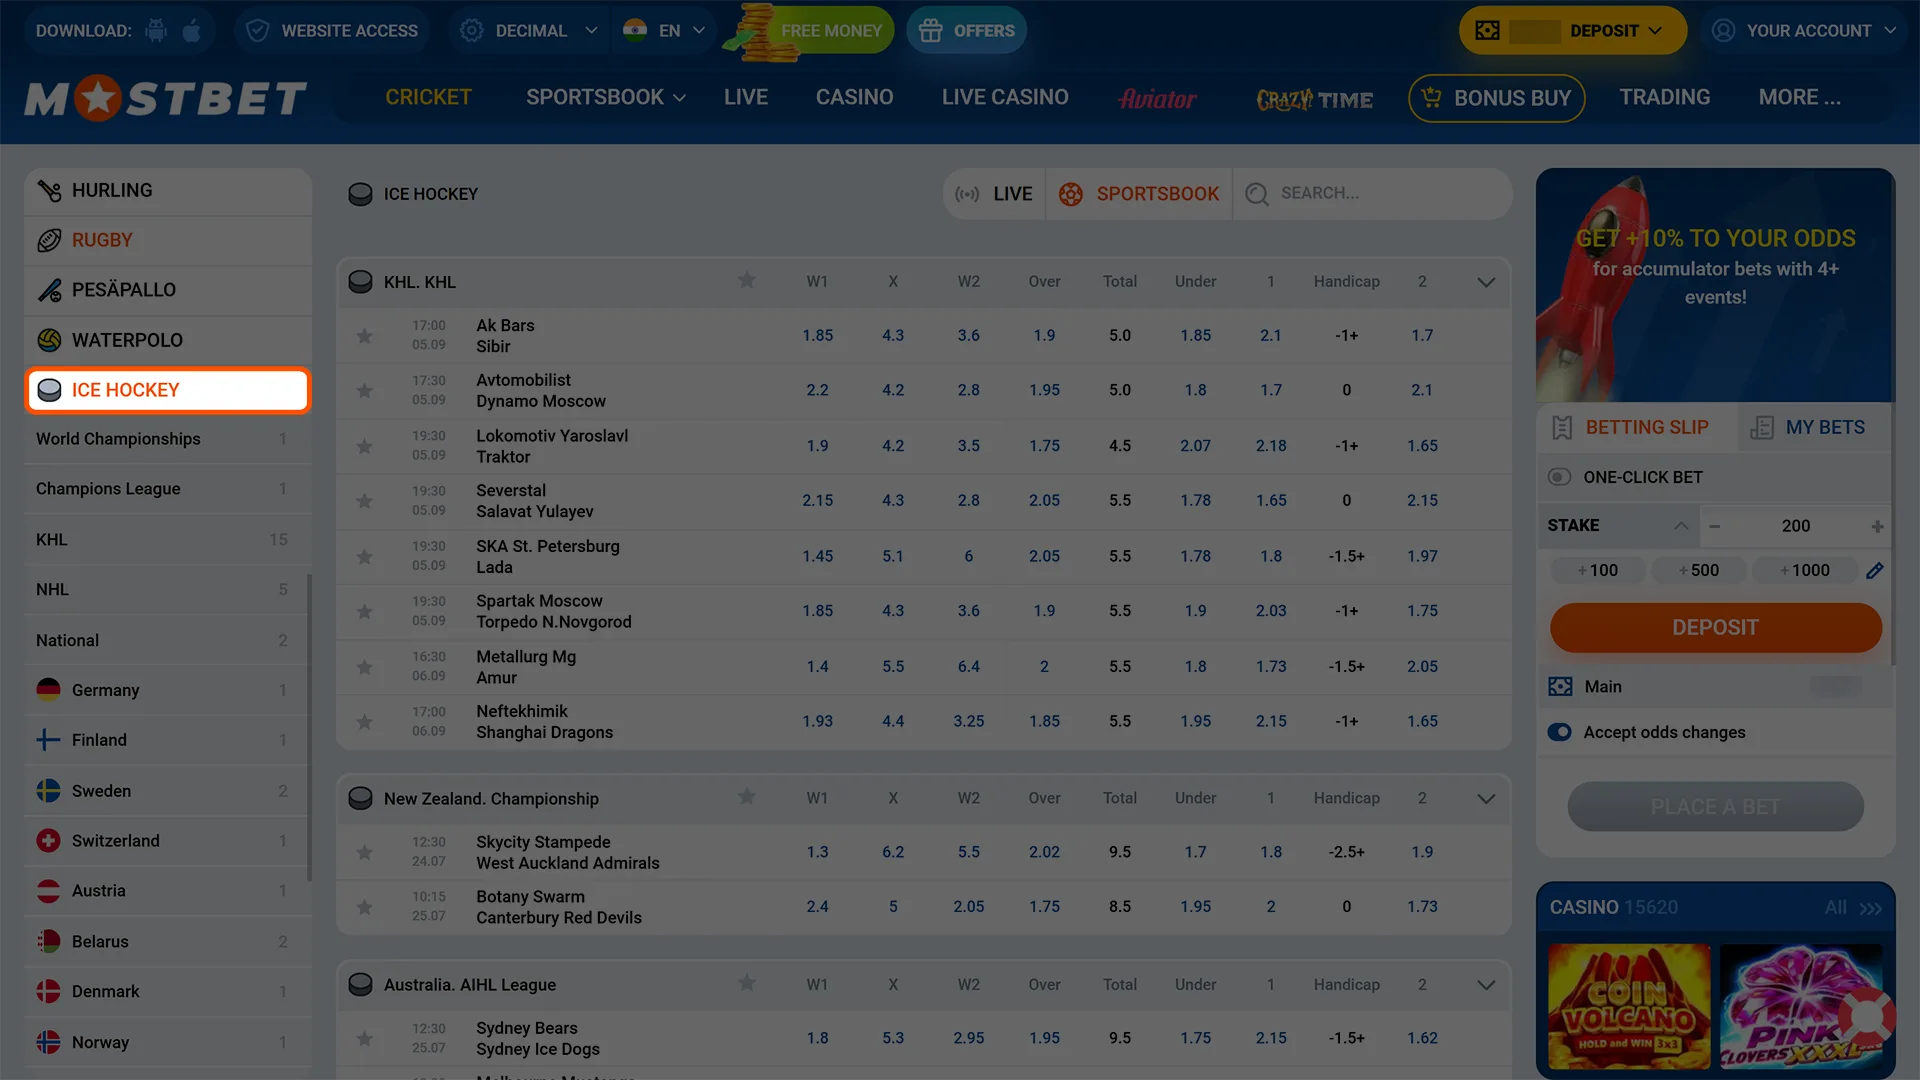1920x1080 pixels.
Task: Open the Decimal odds format dropdown
Action: [529, 30]
